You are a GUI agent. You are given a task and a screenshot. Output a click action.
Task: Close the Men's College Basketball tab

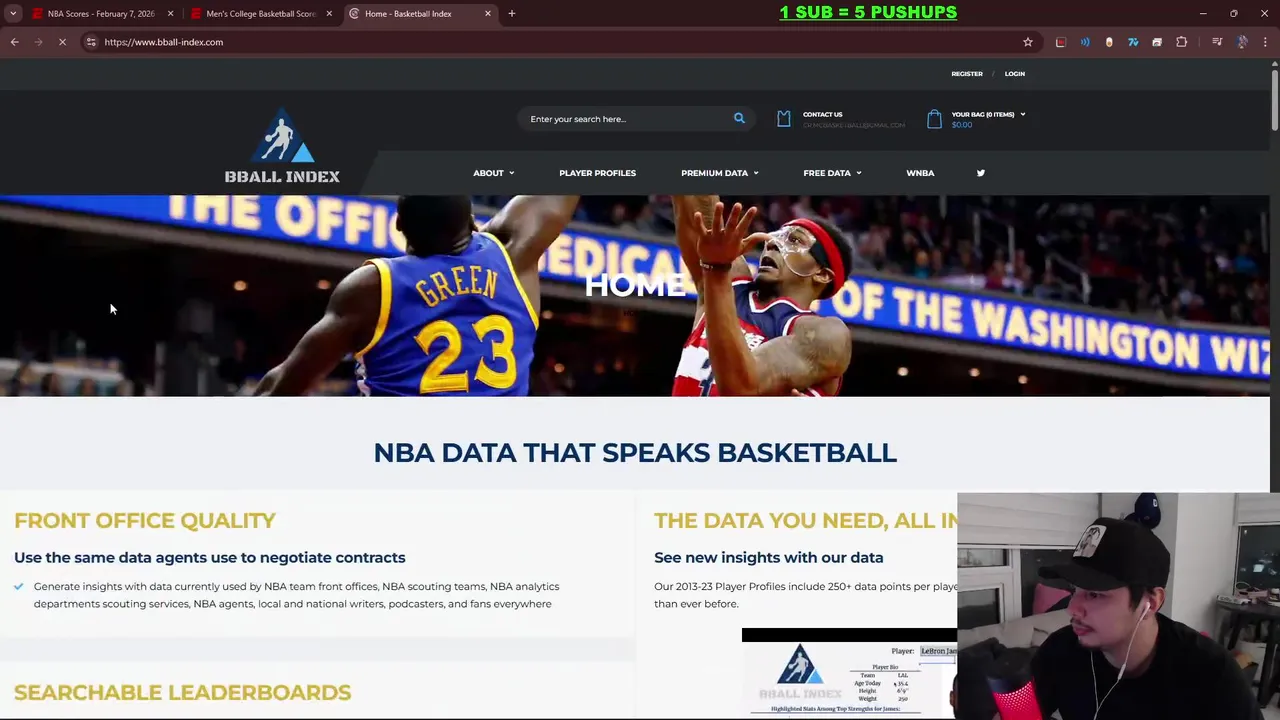(x=329, y=14)
